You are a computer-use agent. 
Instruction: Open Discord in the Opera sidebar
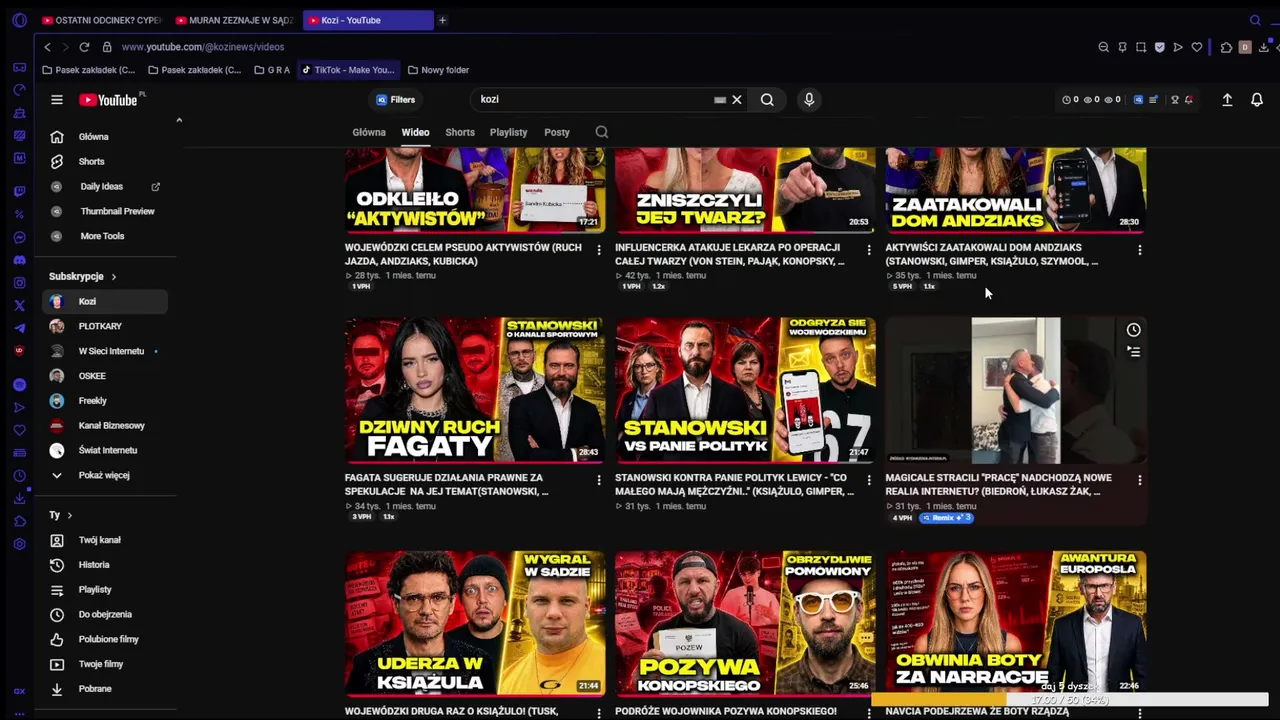point(19,260)
